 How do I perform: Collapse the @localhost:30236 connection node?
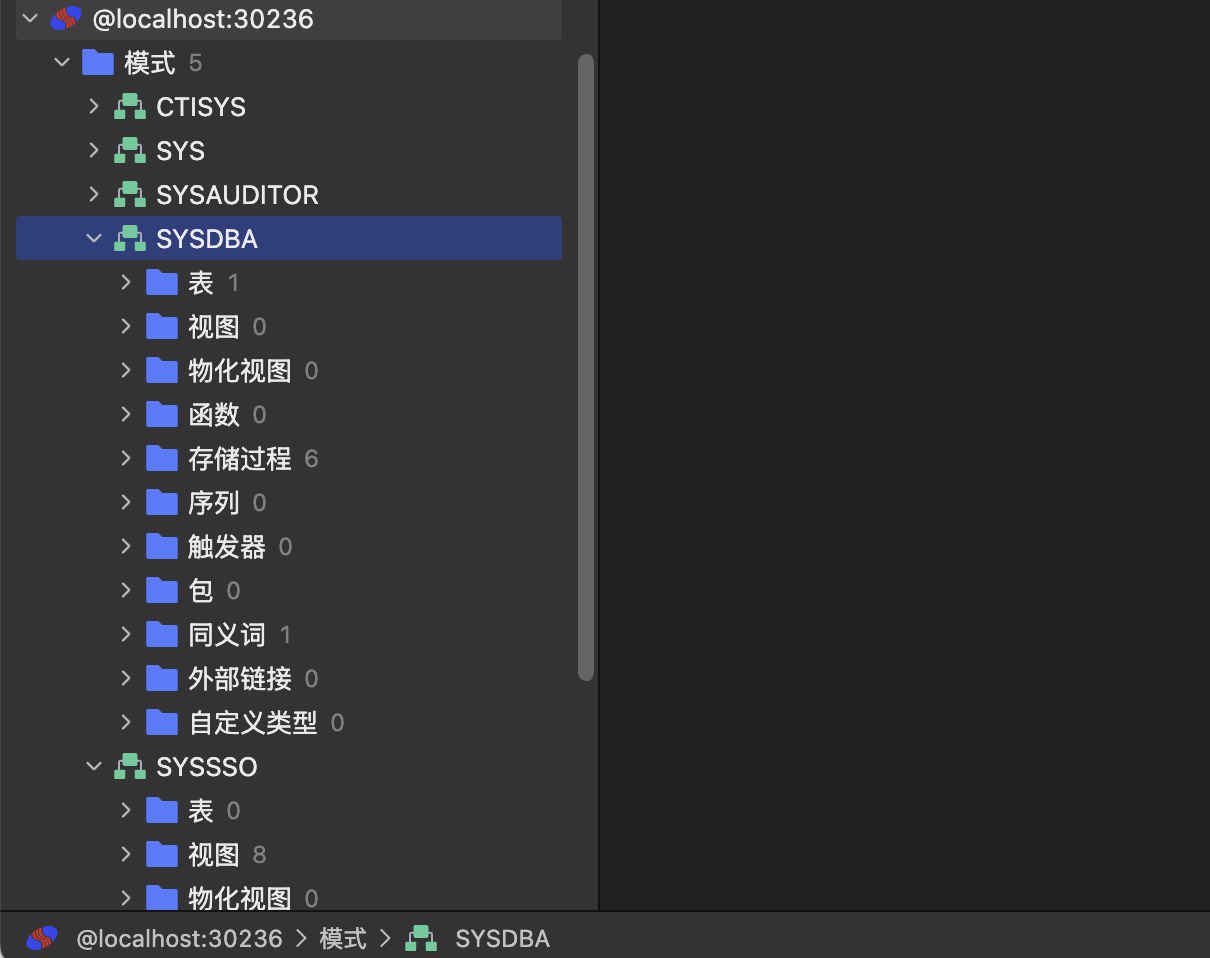(30, 18)
